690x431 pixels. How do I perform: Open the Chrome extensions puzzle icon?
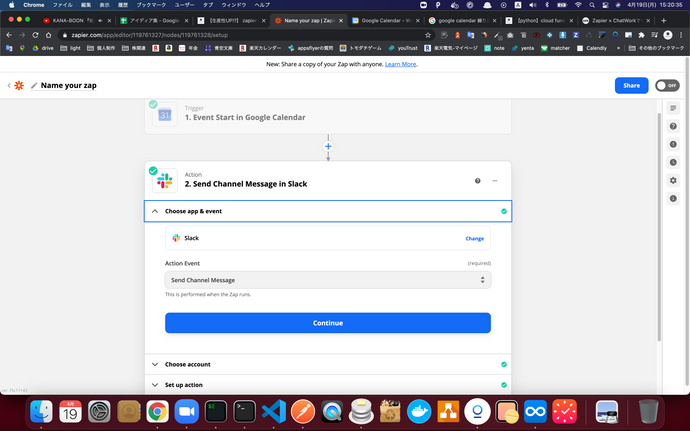coord(641,35)
